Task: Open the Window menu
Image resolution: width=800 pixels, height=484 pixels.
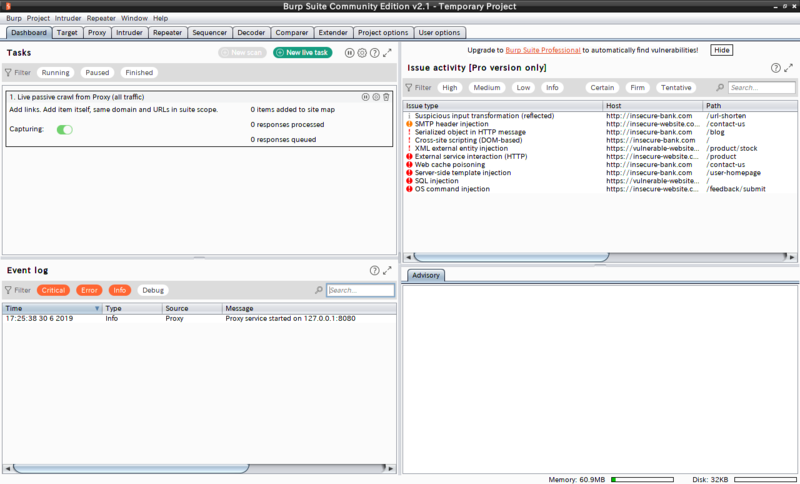Action: click(x=134, y=18)
